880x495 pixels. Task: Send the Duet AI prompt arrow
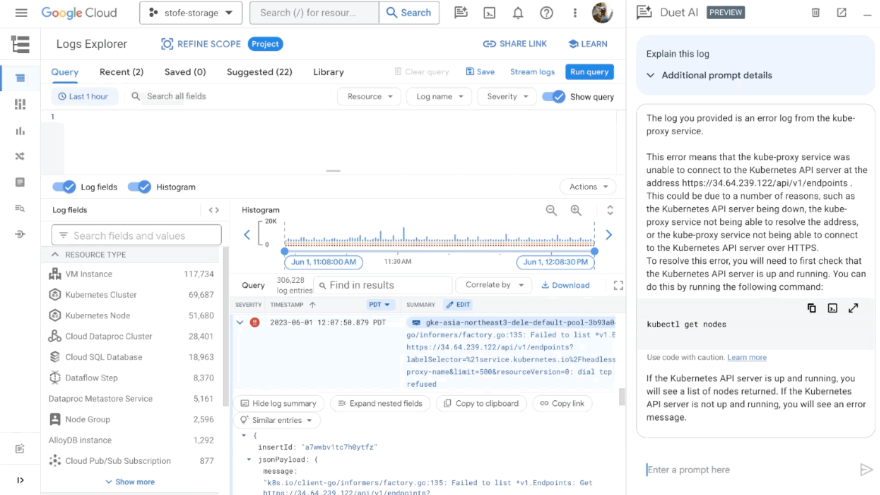(x=866, y=470)
